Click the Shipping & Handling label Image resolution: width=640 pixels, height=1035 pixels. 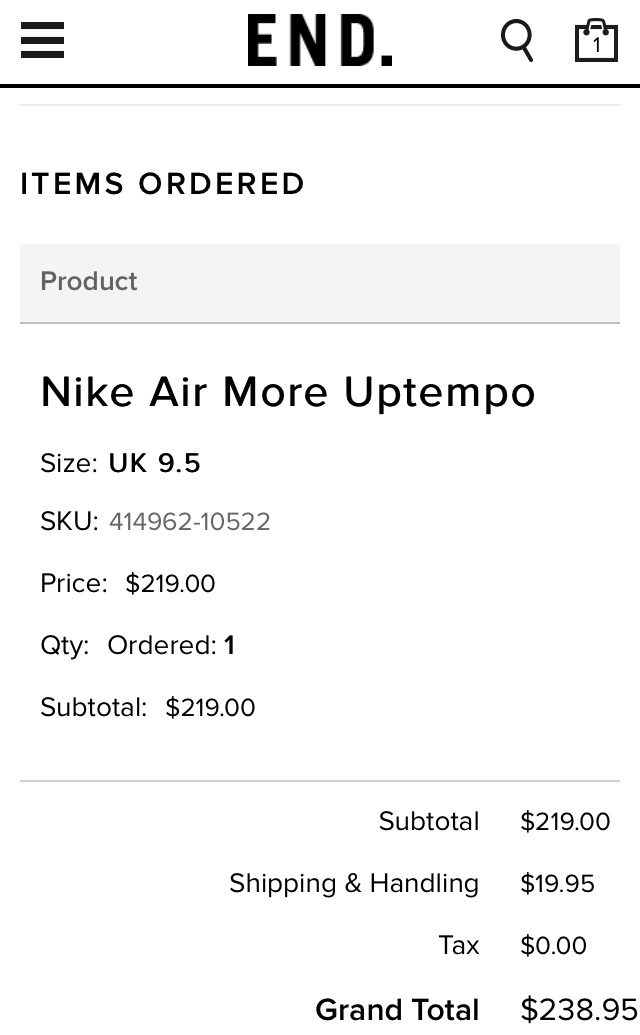pyautogui.click(x=354, y=883)
